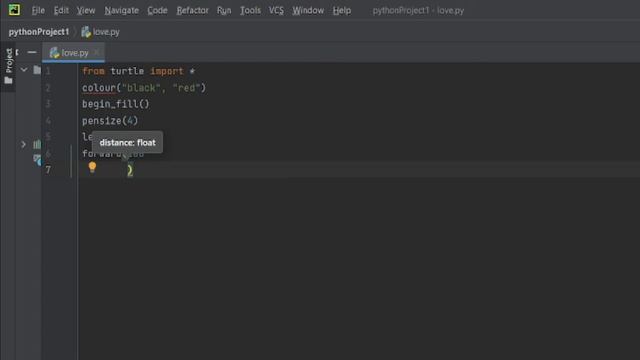Viewport: 640px width, 360px height.
Task: Click the 'forward' call on line 6
Action: (x=102, y=154)
